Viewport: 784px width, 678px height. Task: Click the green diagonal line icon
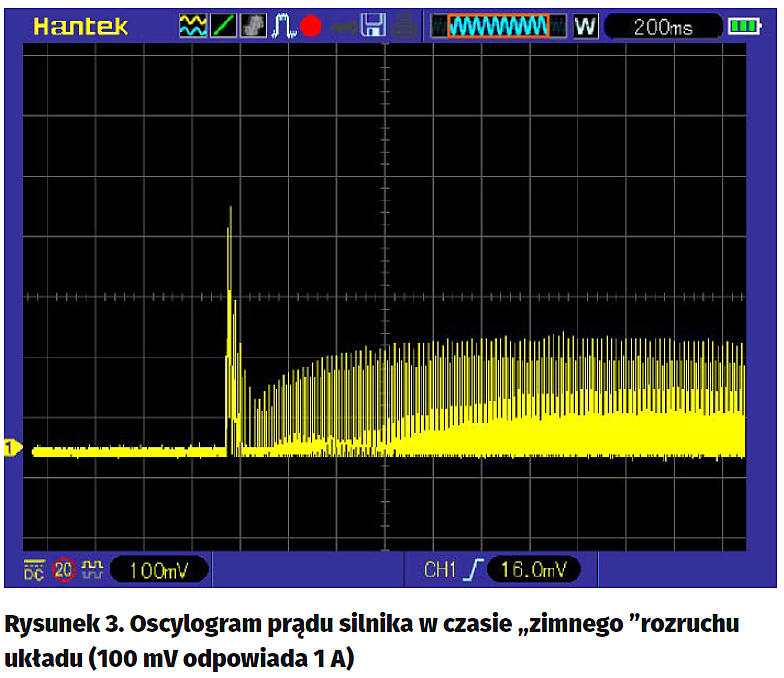tap(223, 26)
